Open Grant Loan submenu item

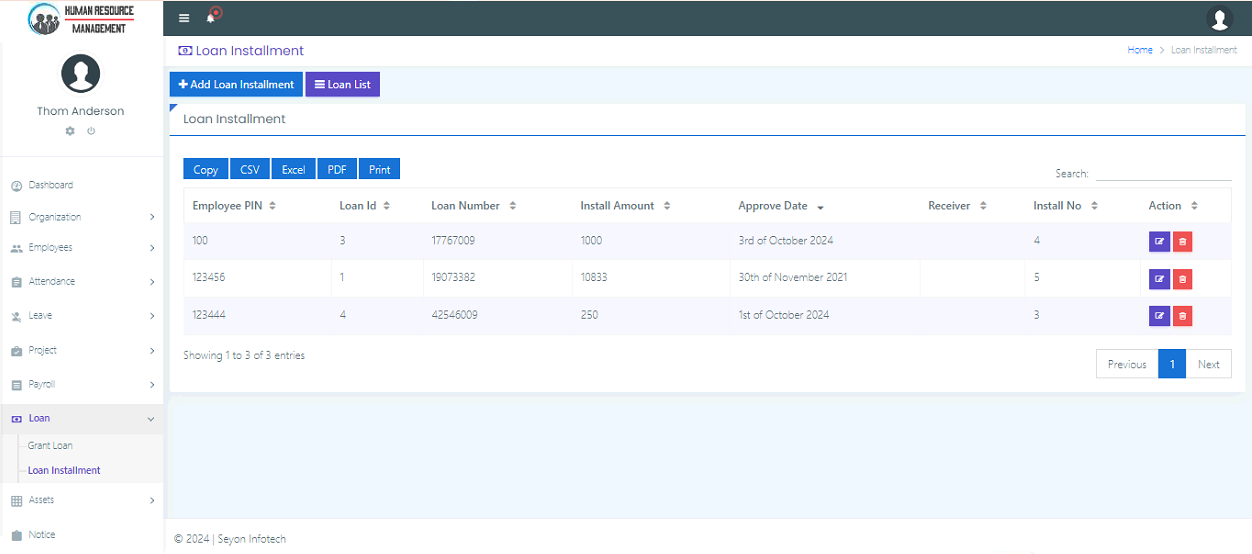tap(50, 446)
